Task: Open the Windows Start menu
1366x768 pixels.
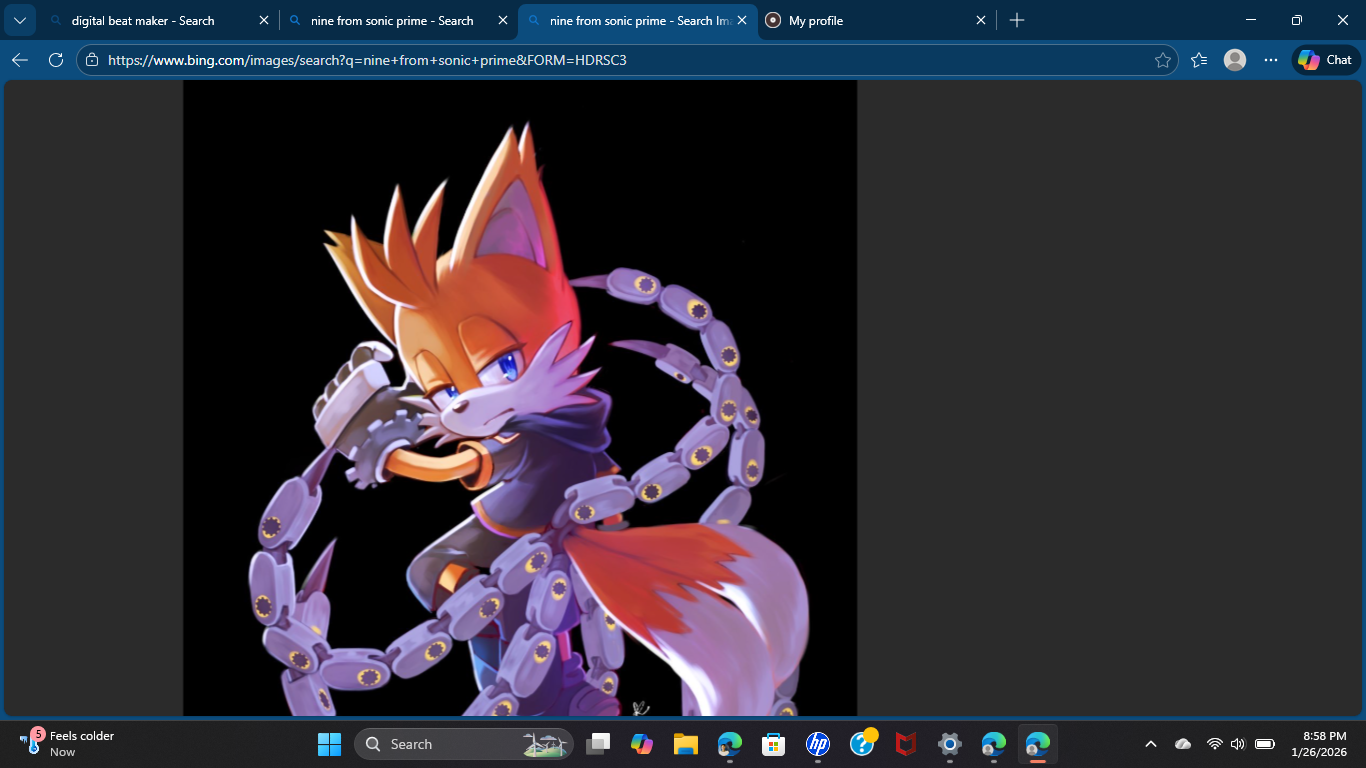Action: pyautogui.click(x=329, y=744)
